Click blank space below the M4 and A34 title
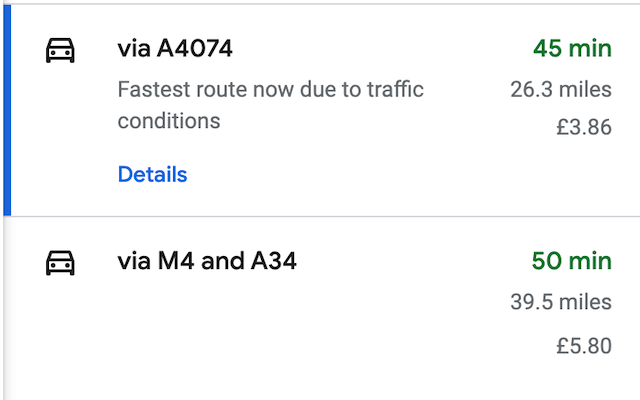The width and height of the screenshot is (640, 400). [250, 330]
